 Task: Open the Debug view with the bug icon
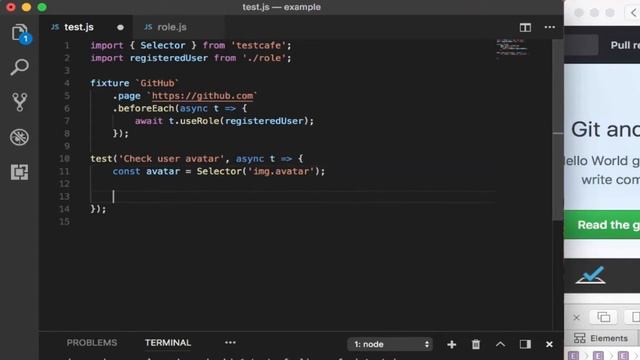click(x=19, y=137)
